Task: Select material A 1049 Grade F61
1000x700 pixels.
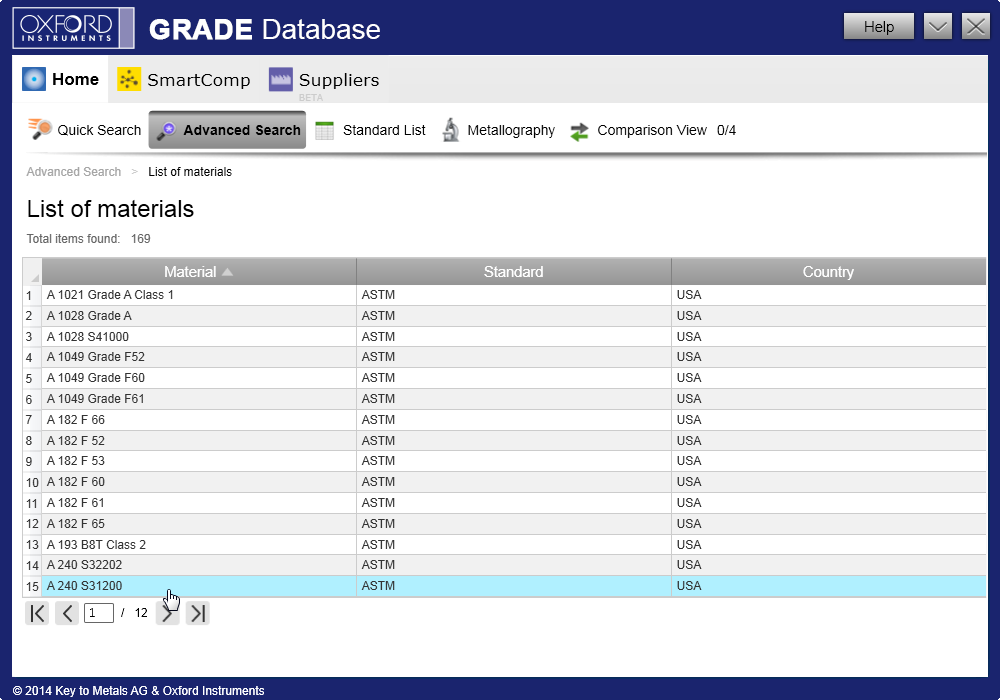Action: tap(504, 399)
